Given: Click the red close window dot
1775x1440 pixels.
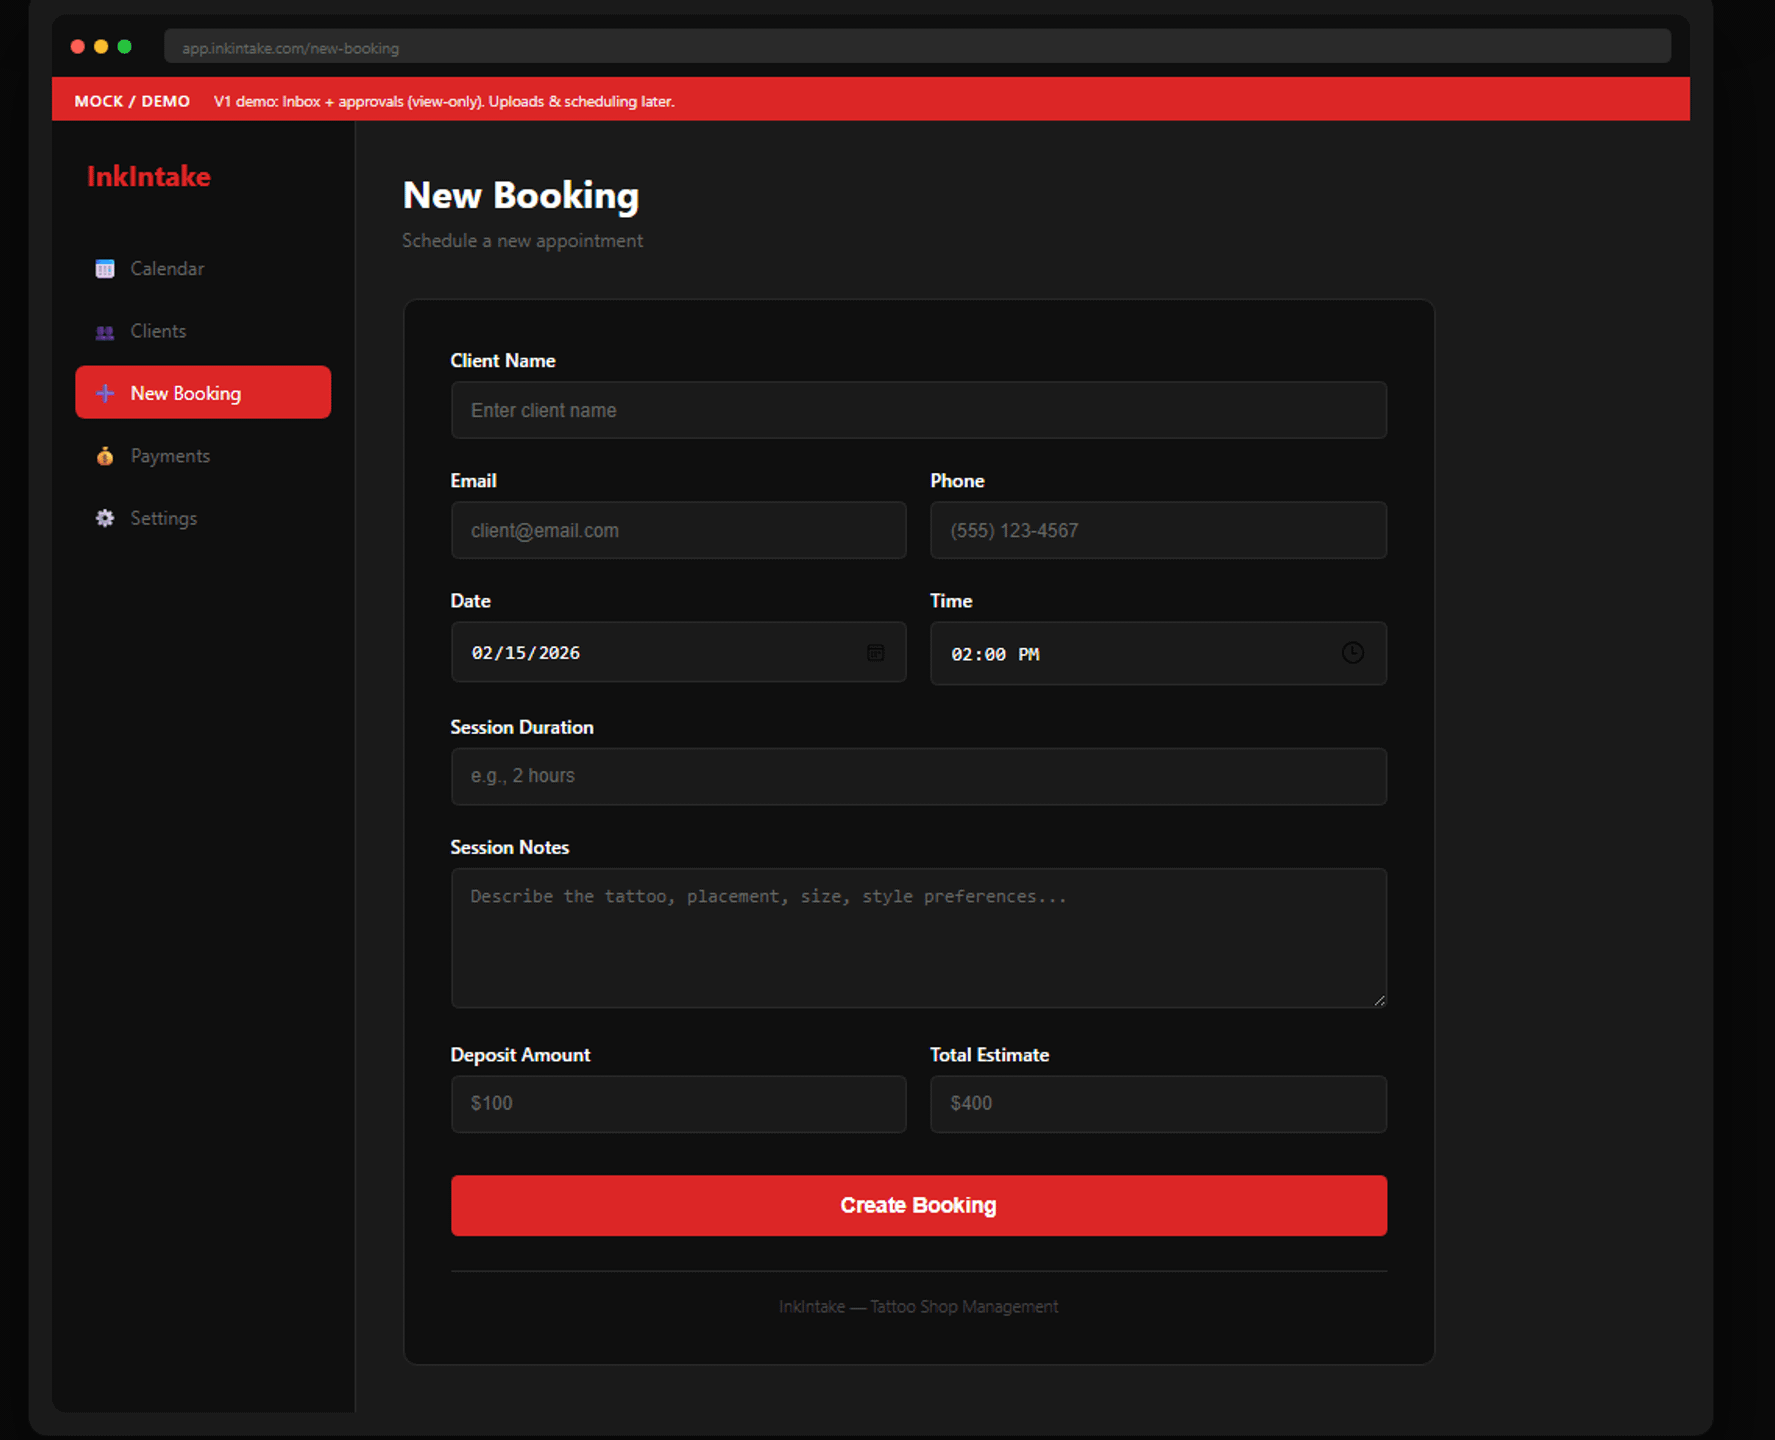Looking at the screenshot, I should (77, 46).
